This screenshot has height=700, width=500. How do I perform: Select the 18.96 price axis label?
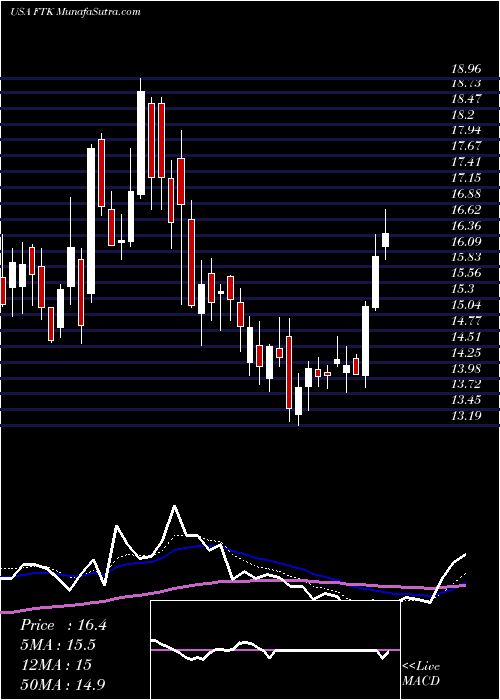click(x=466, y=69)
